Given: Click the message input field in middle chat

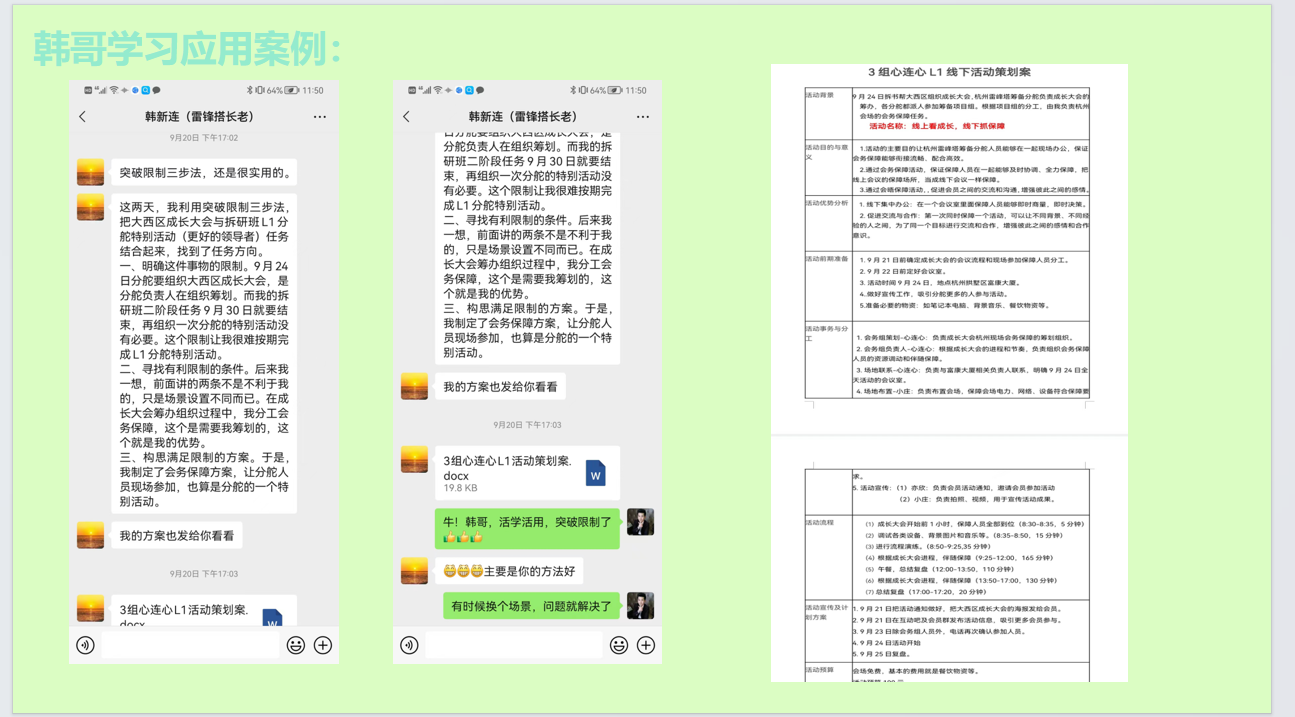Looking at the screenshot, I should (x=514, y=645).
